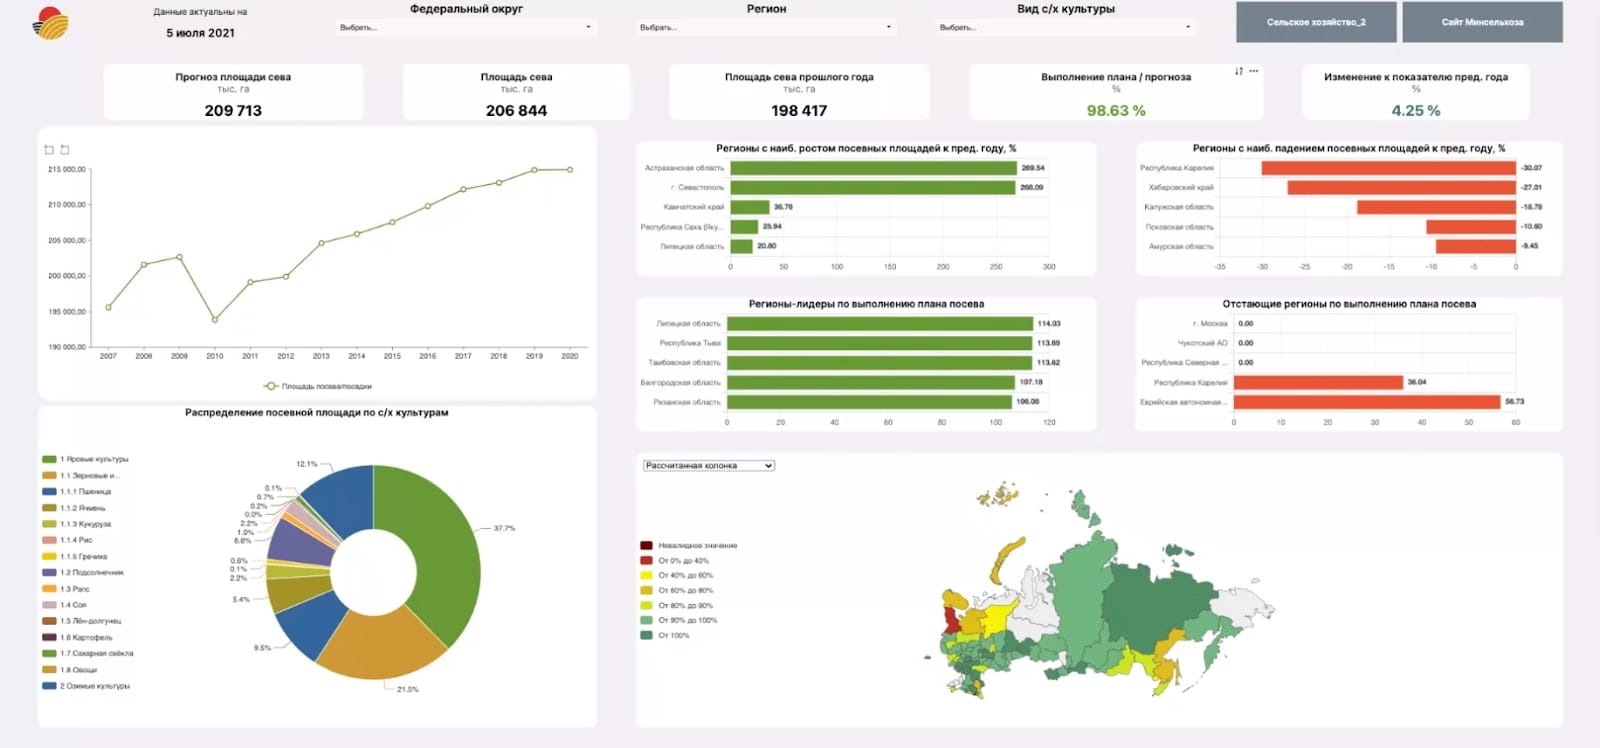Click the Республика Тыва leaders bar

[x=880, y=343]
